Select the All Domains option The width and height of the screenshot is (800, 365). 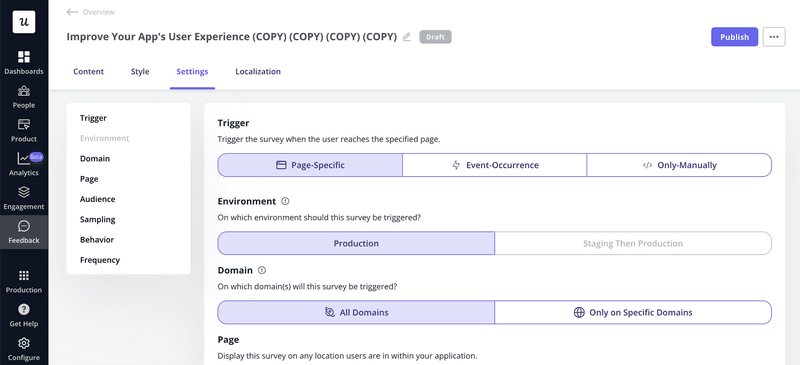356,312
